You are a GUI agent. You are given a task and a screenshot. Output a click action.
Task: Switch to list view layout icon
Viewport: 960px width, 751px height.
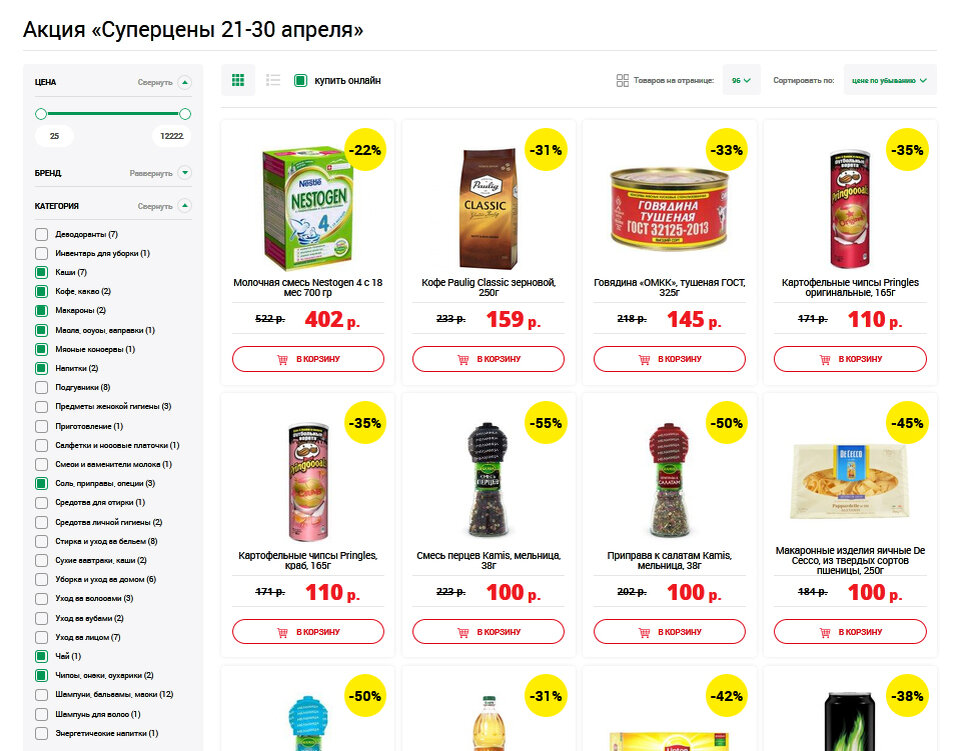coord(273,80)
